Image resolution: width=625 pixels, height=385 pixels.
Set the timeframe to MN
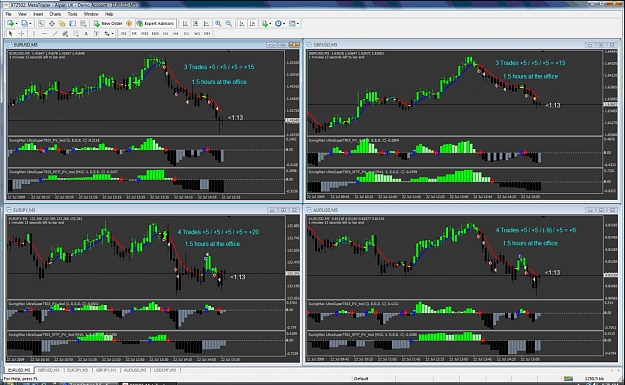tap(207, 33)
